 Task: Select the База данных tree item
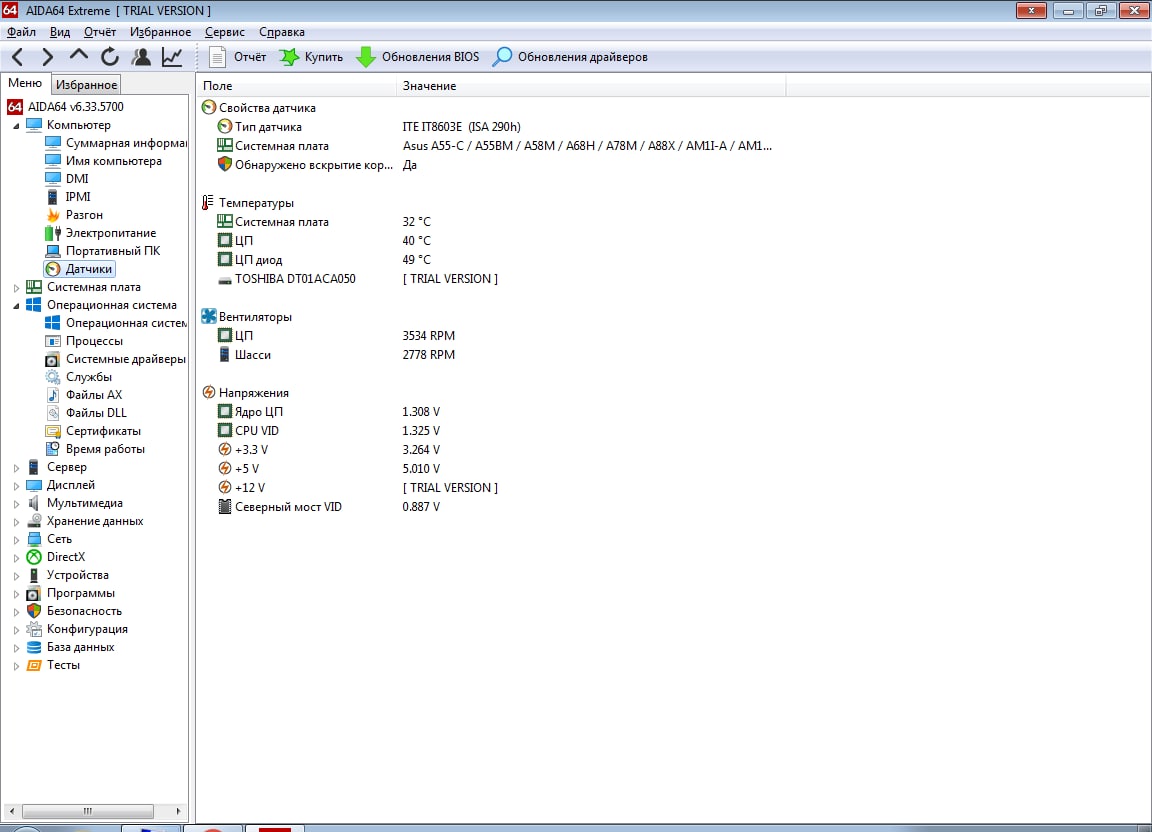71,648
